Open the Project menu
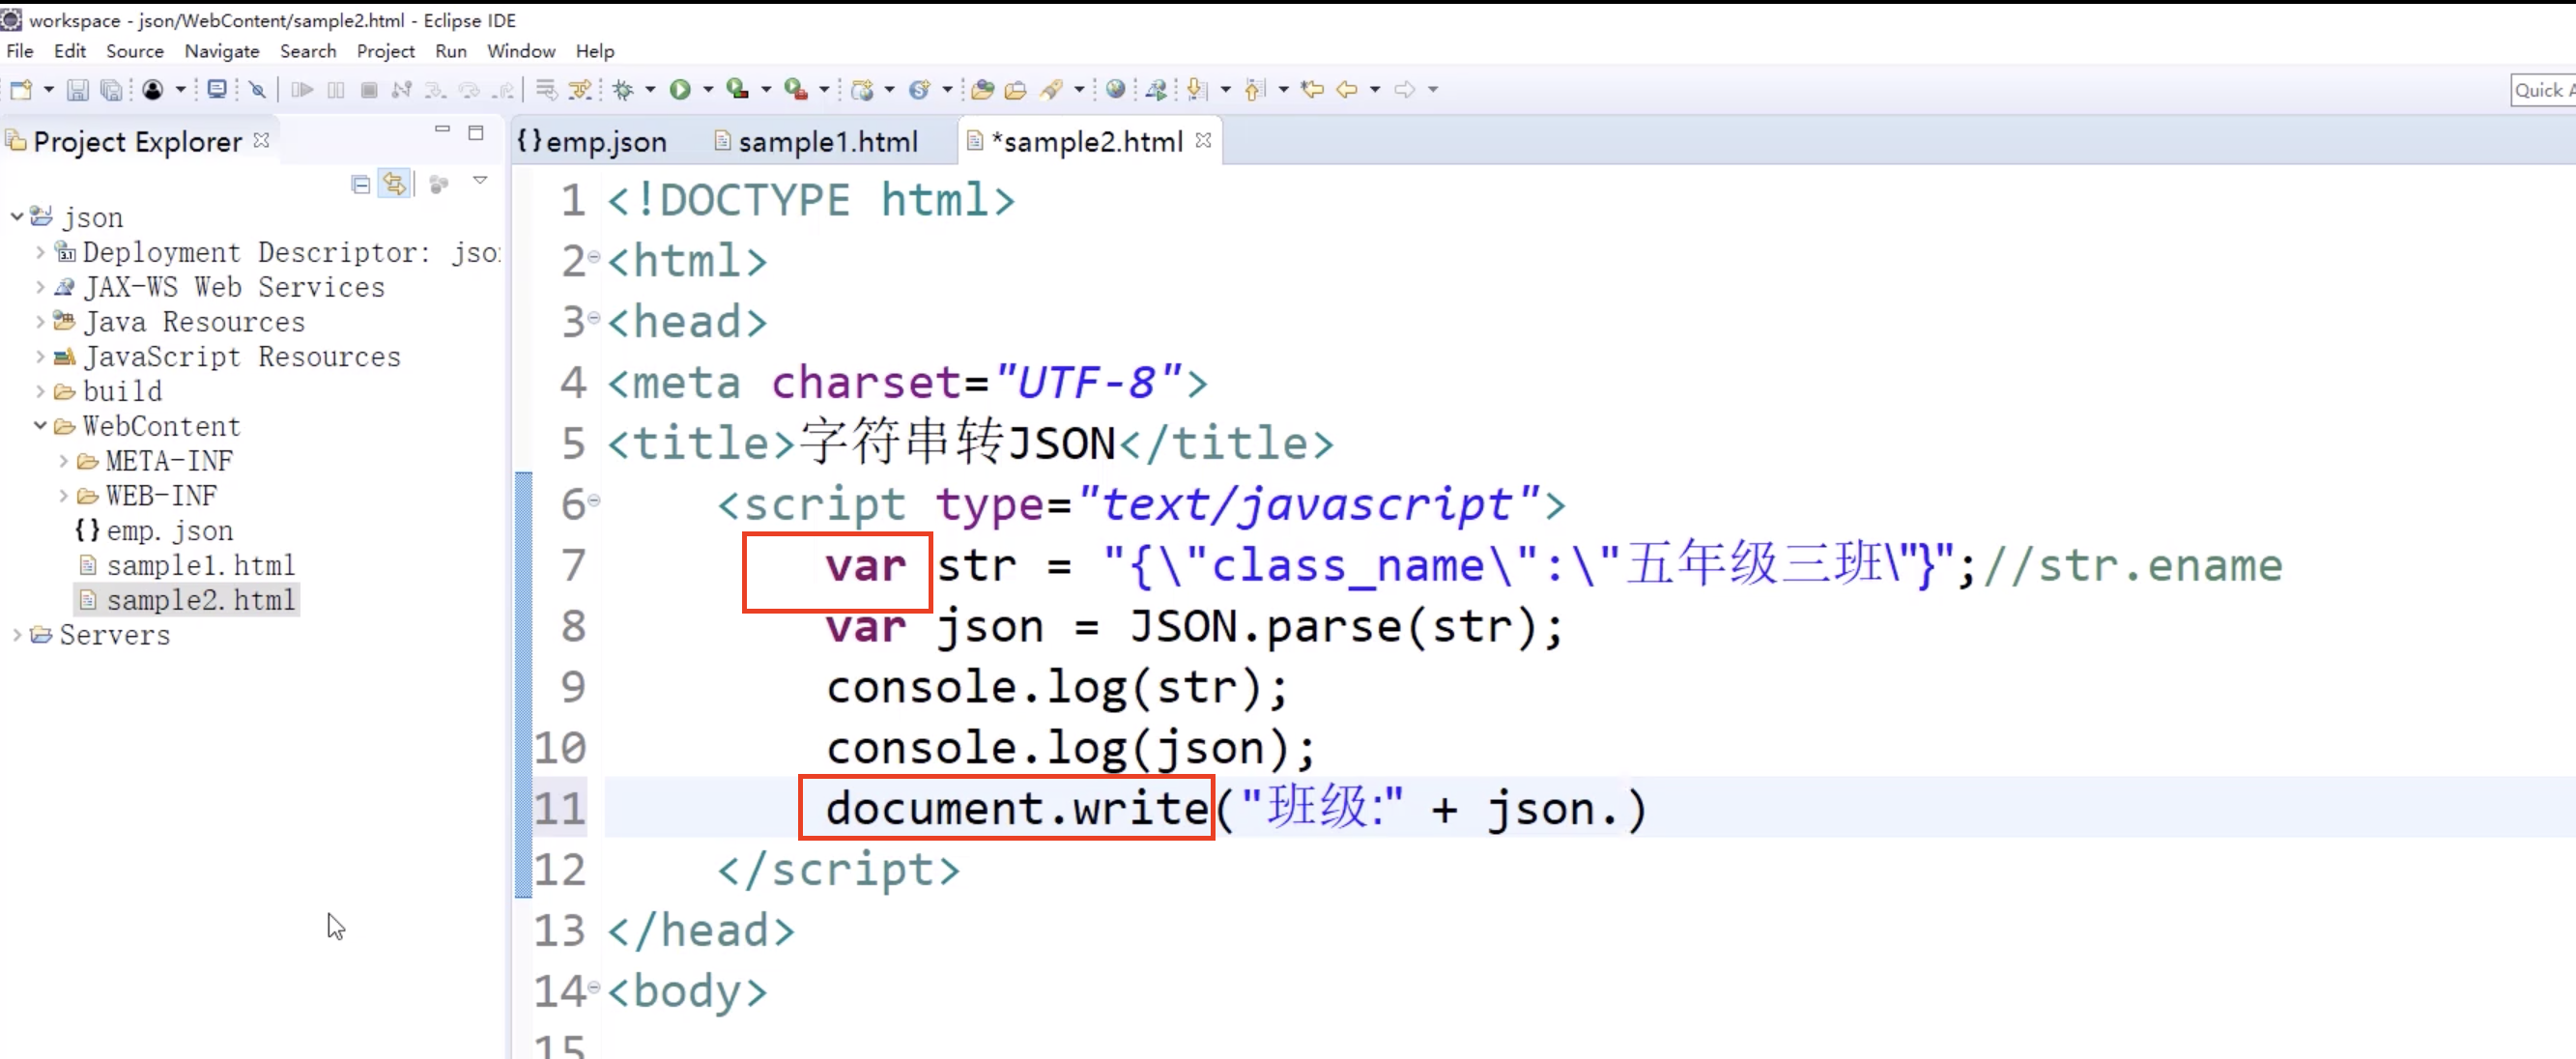Viewport: 2576px width, 1059px height. click(386, 51)
